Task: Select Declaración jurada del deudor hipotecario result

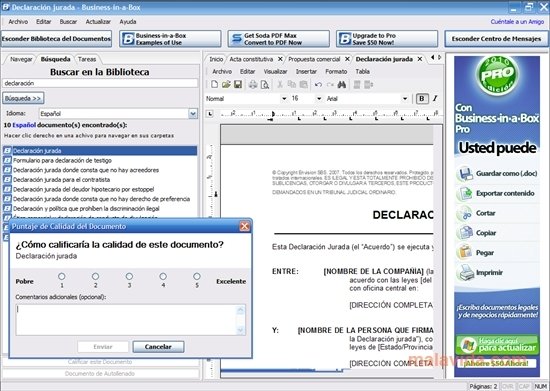Action: [83, 189]
